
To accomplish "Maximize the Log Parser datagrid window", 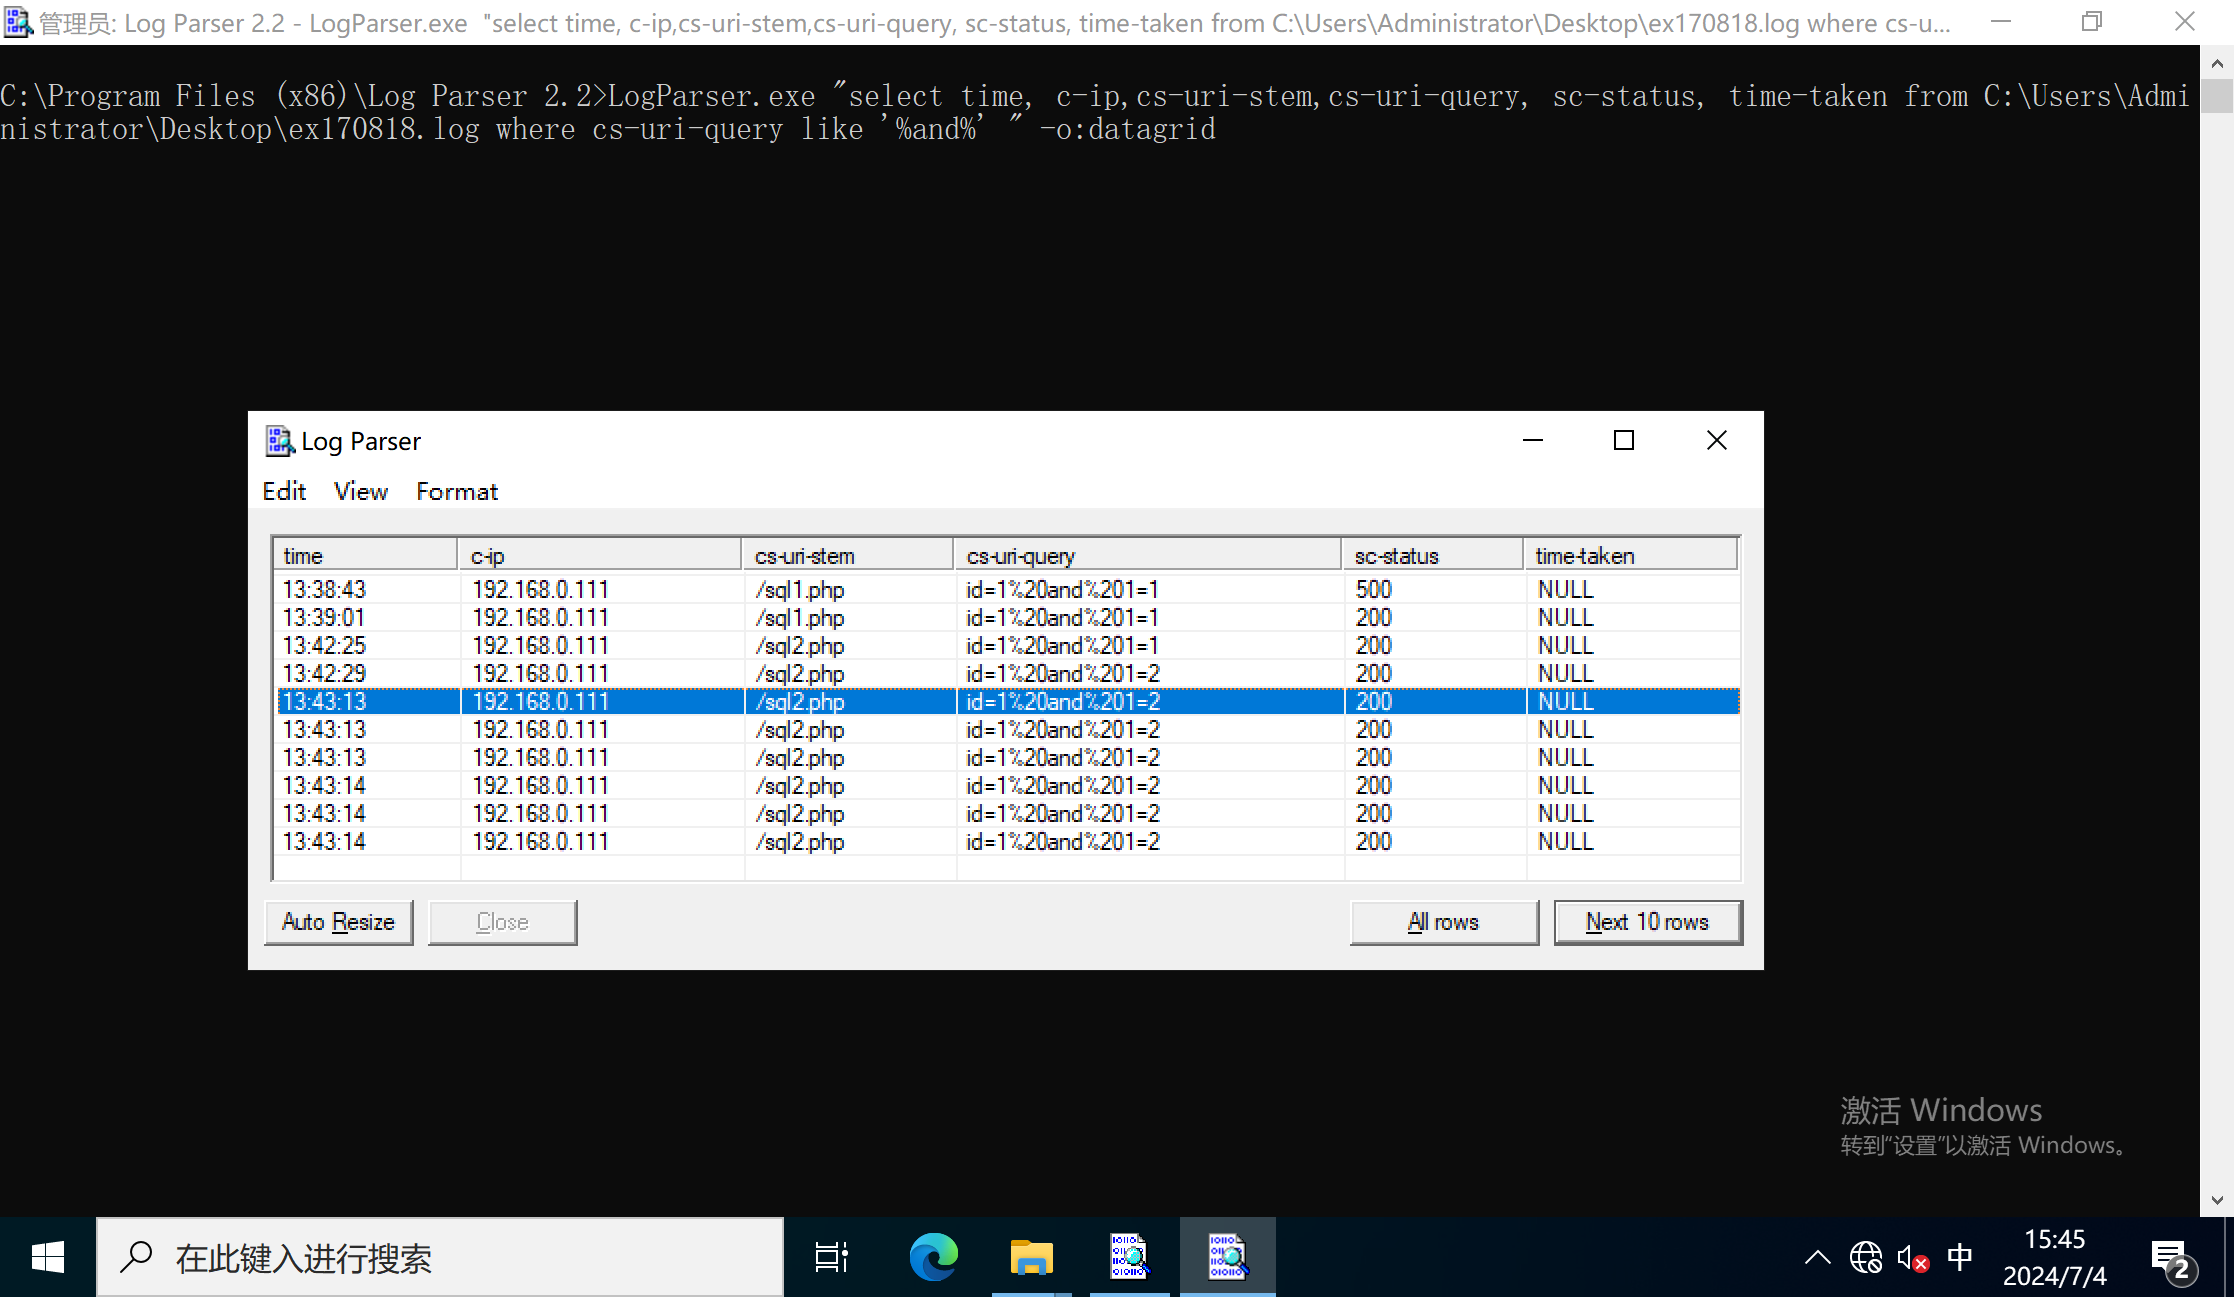I will (1624, 440).
